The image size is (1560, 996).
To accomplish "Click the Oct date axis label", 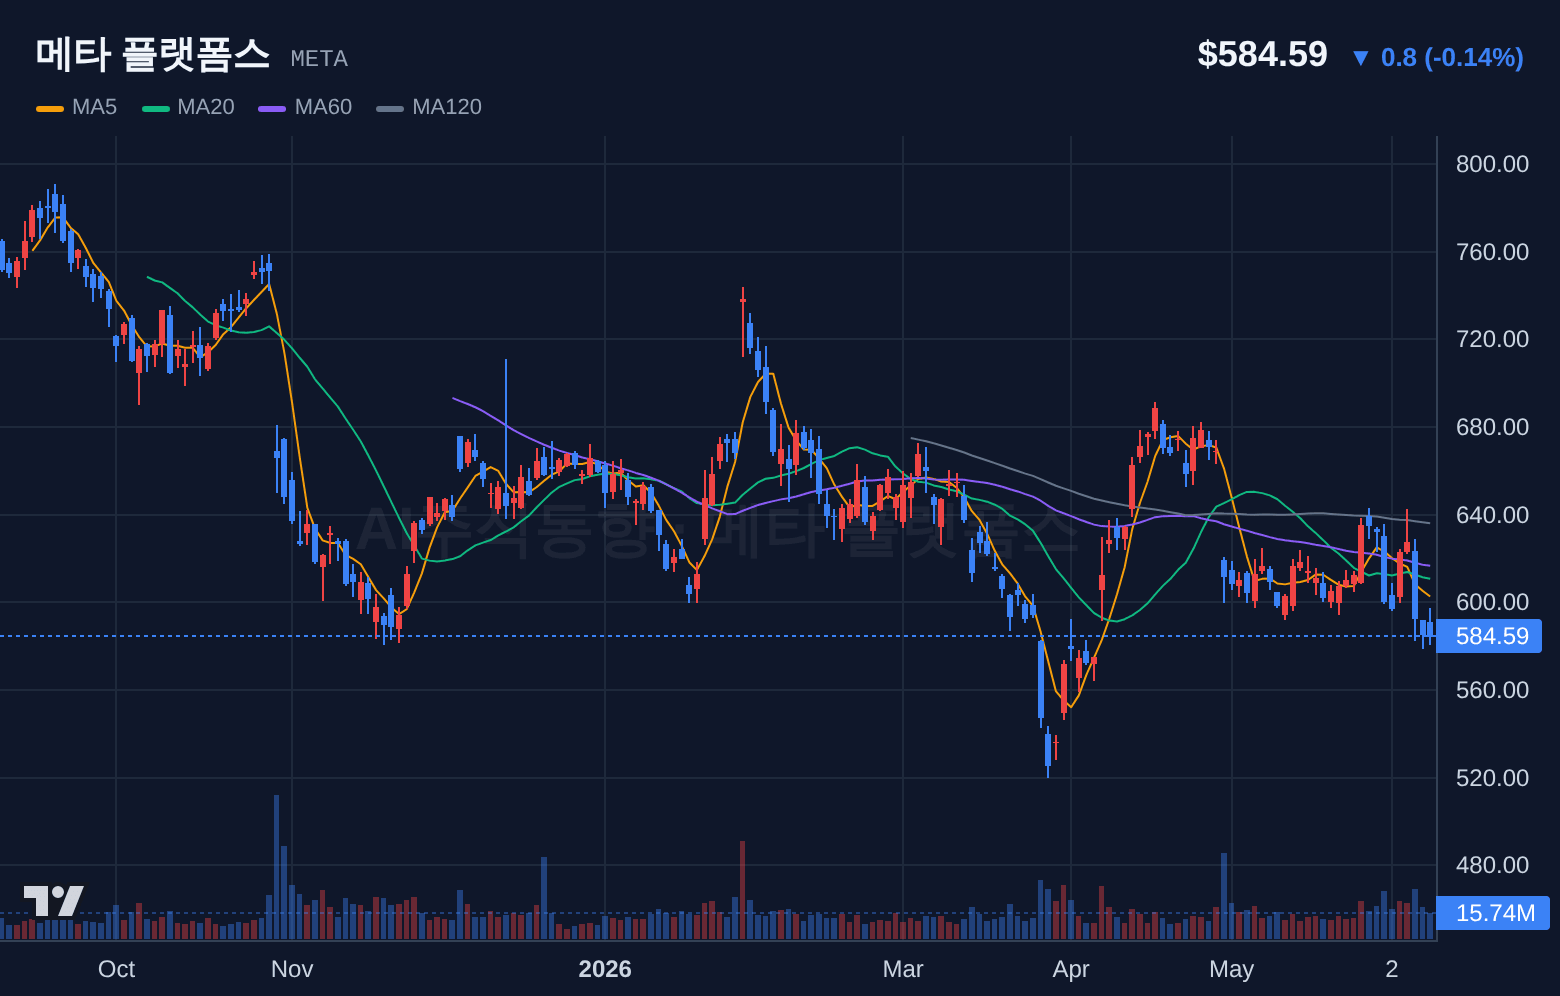I will (116, 969).
